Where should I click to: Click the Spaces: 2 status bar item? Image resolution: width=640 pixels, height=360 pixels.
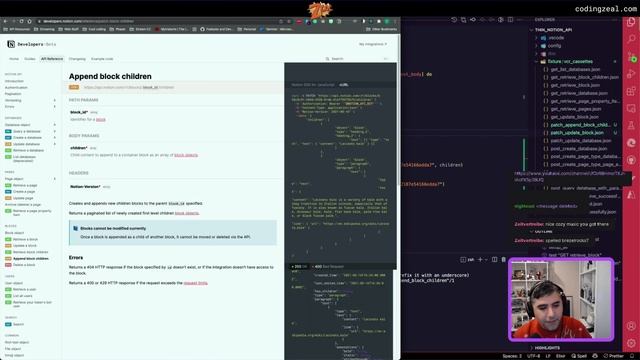point(512,356)
